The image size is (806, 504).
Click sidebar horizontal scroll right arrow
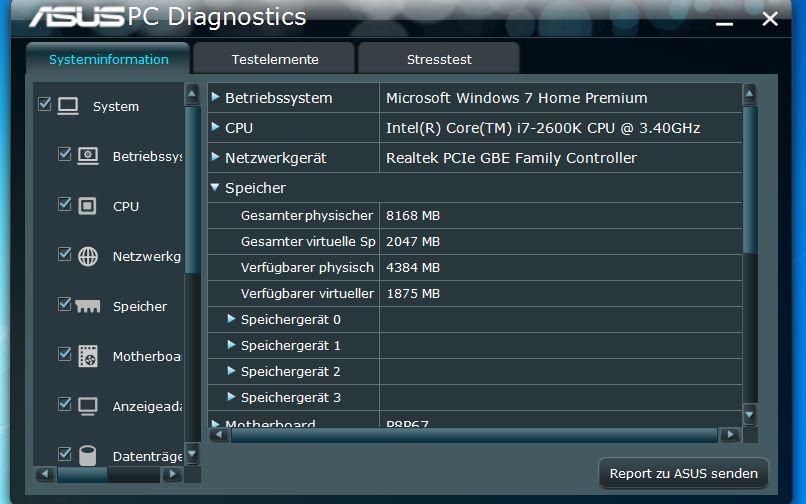point(172,474)
